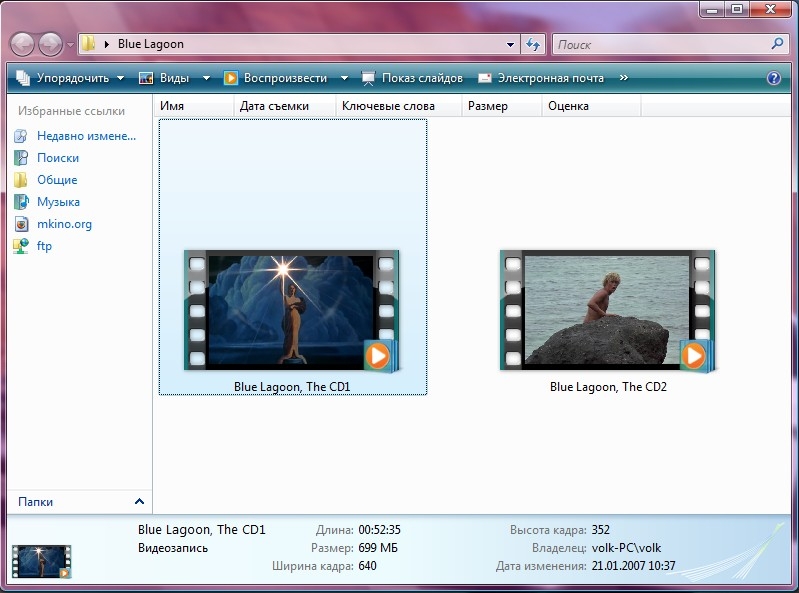Sort by the Размер column header
The height and width of the screenshot is (593, 799).
pyautogui.click(x=501, y=106)
